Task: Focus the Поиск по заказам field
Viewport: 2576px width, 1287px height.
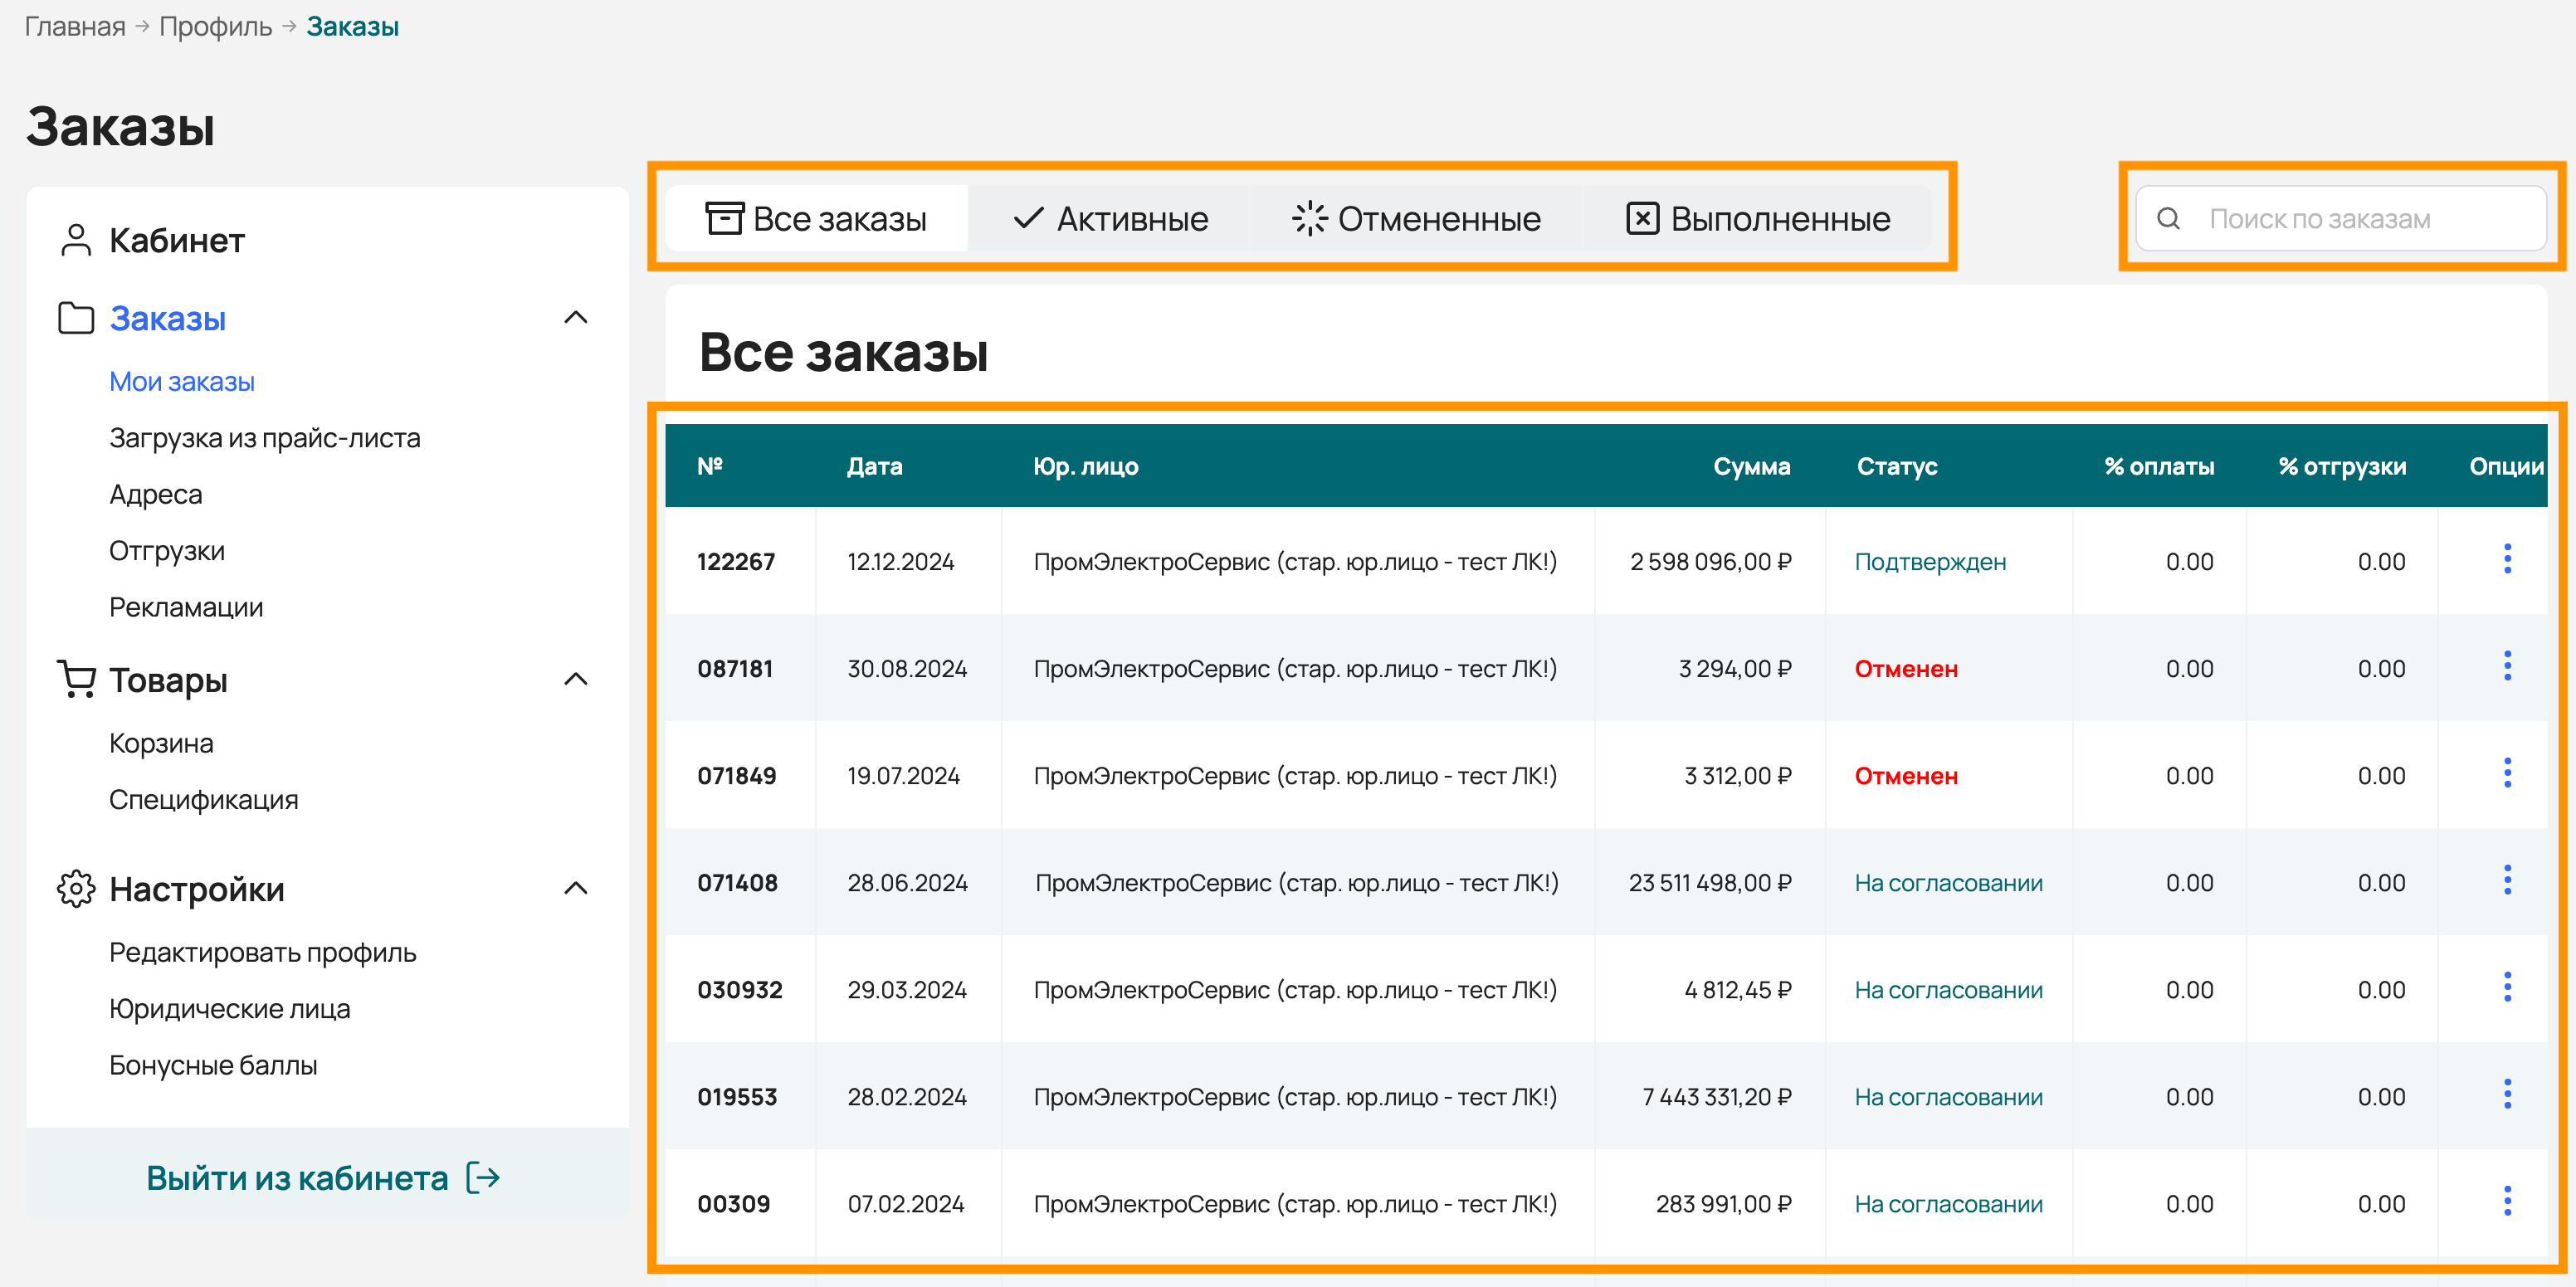Action: pos(2340,218)
